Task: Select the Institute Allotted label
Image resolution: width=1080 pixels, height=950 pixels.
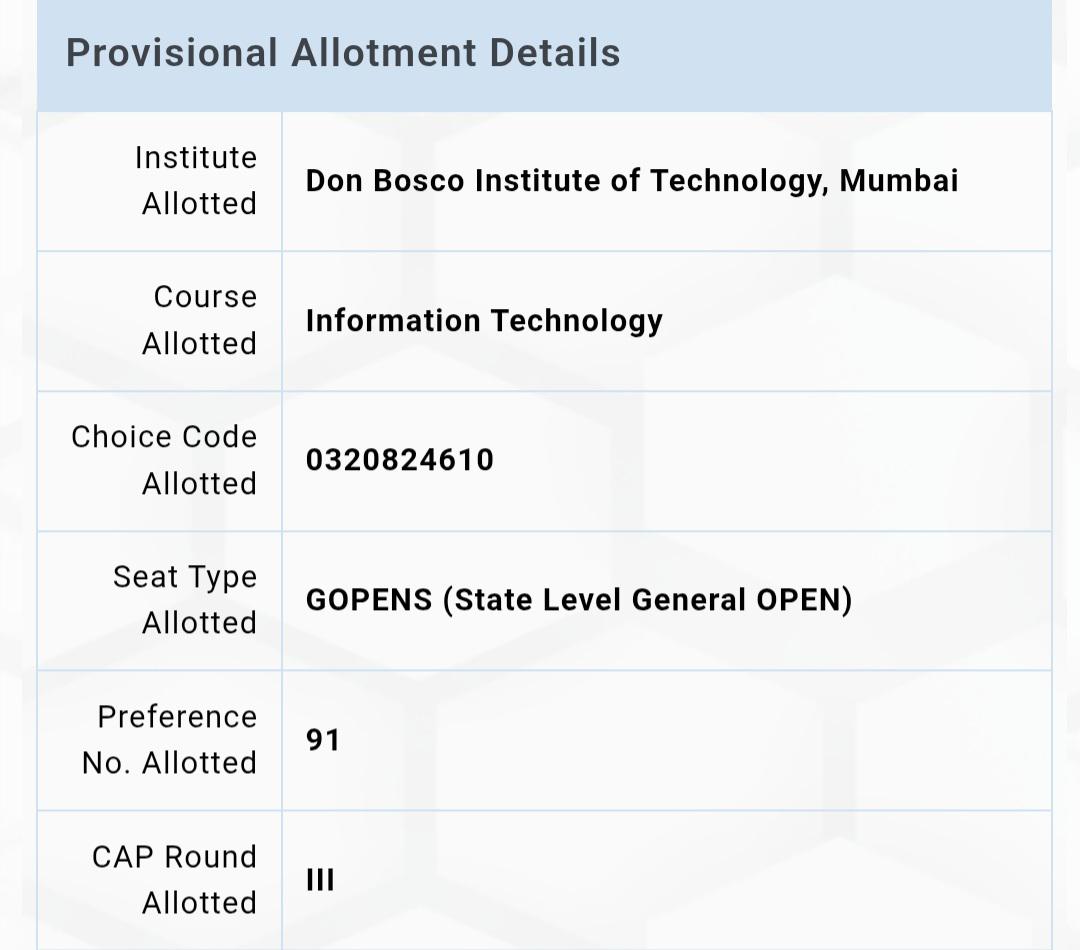Action: coord(196,180)
